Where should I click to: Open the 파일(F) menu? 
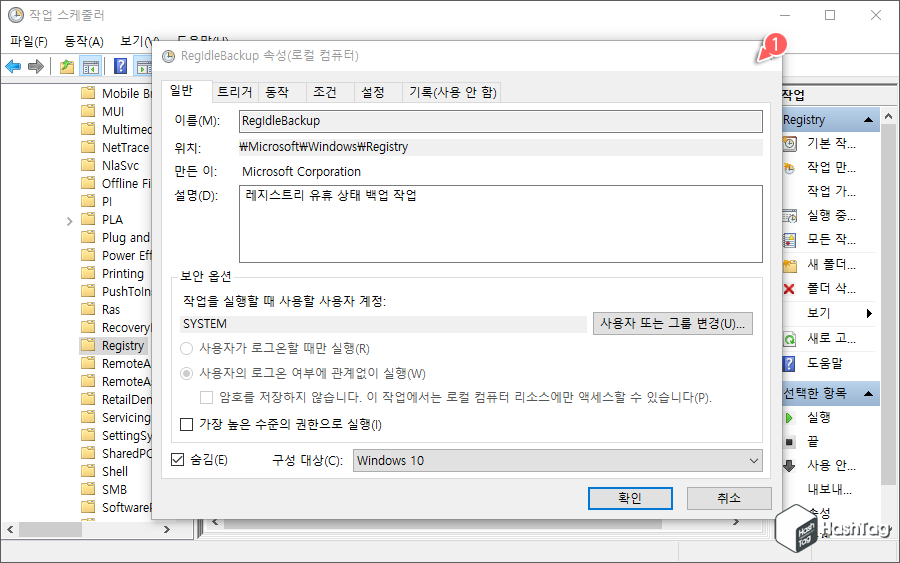29,41
